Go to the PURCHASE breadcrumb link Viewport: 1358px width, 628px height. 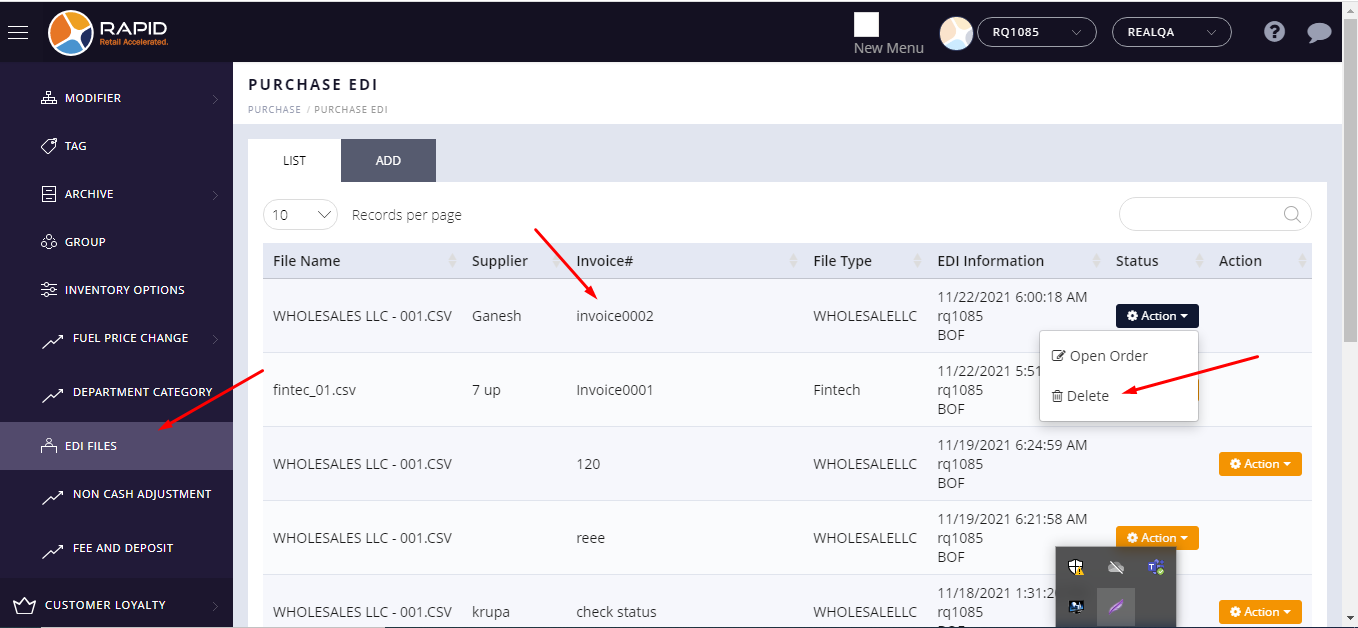coord(274,109)
